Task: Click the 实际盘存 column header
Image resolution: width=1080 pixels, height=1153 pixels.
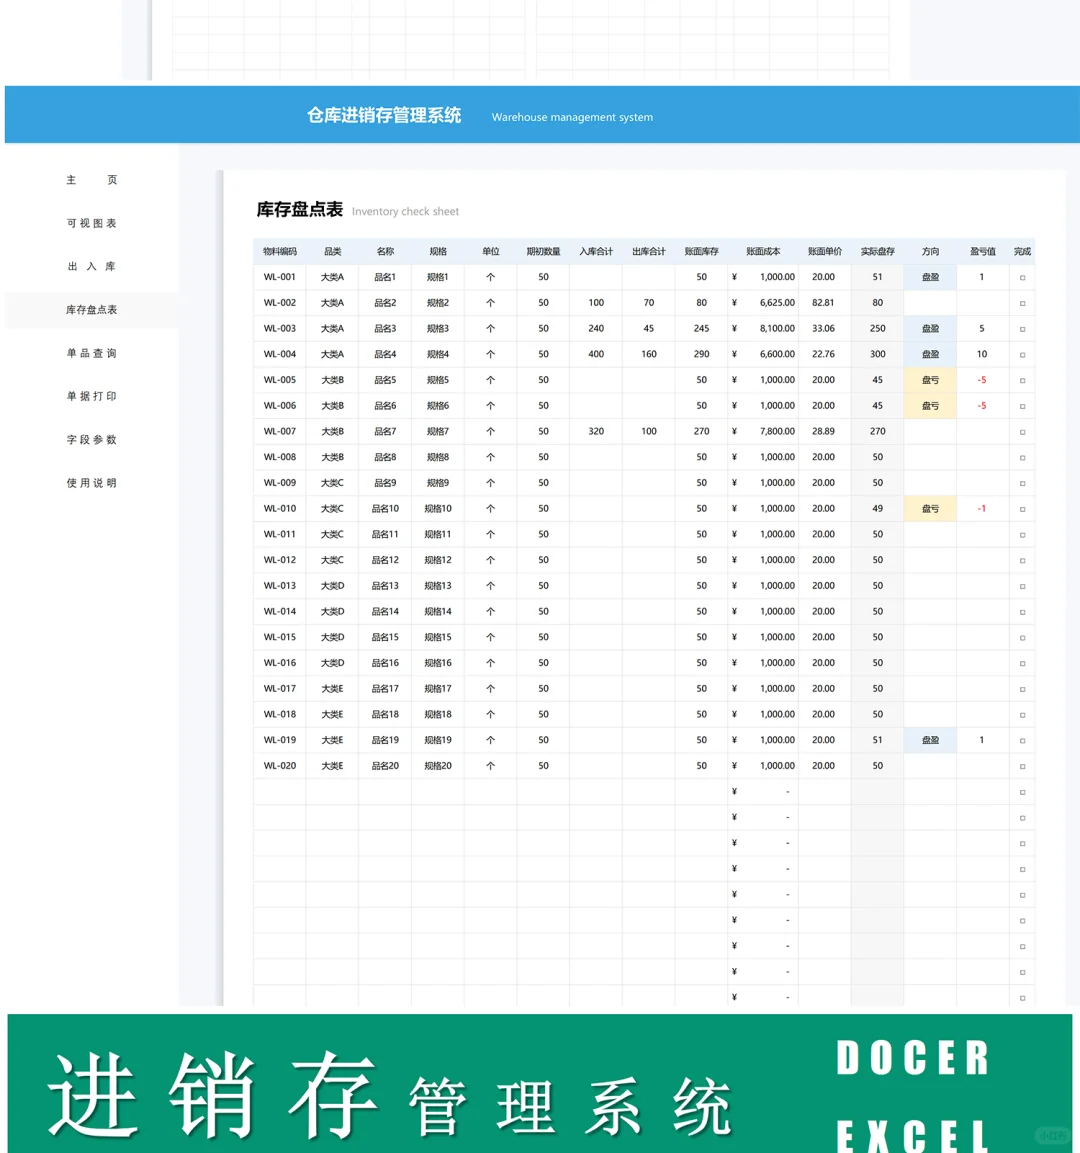Action: 877,251
